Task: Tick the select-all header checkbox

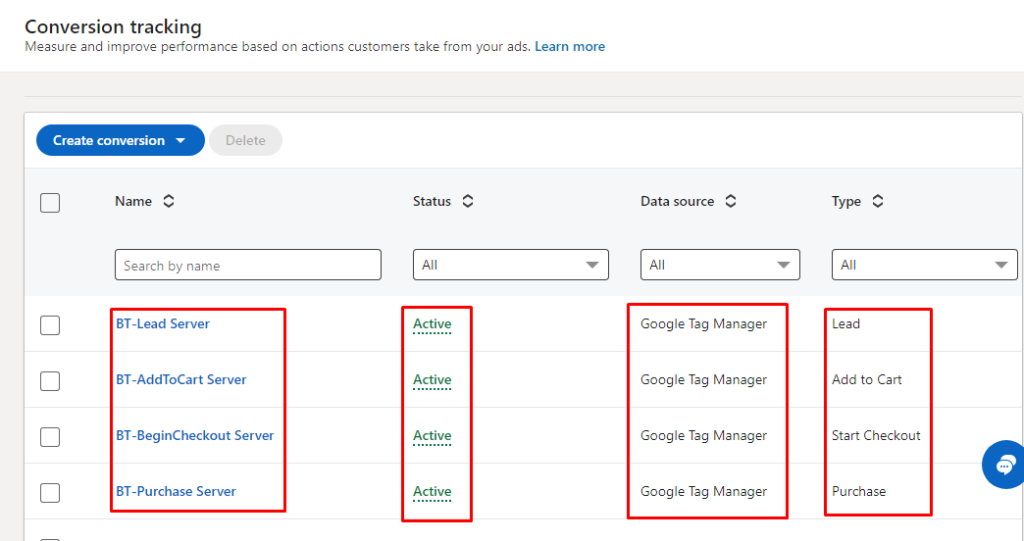Action: point(50,203)
